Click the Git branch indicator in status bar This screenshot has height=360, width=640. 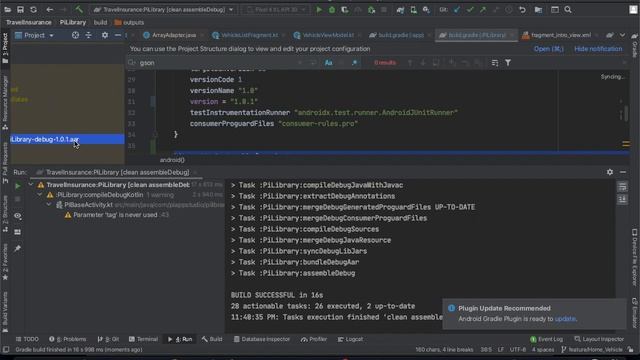click(x=591, y=350)
